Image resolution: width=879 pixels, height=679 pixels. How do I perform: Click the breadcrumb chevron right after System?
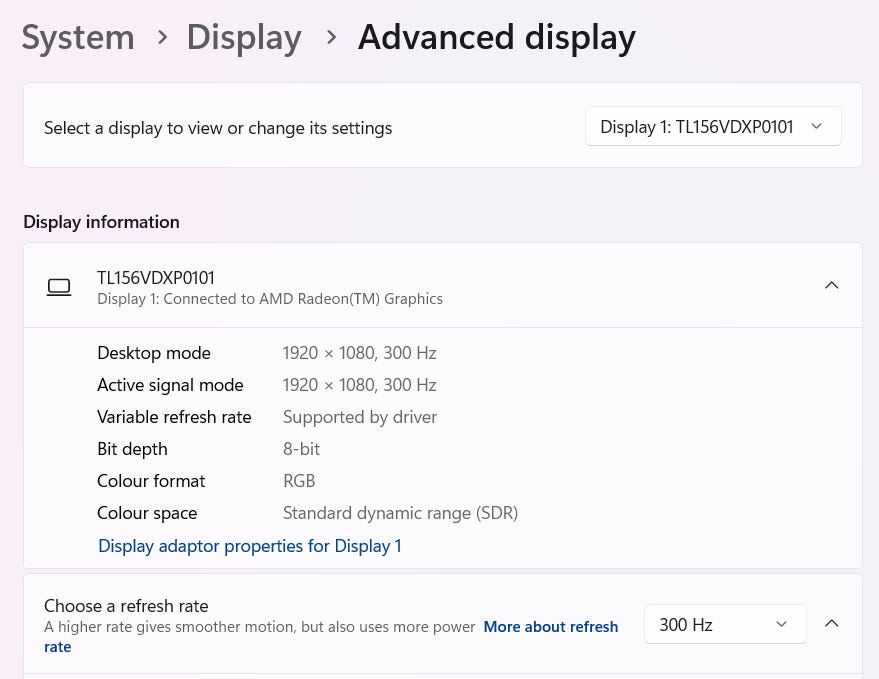(x=162, y=38)
